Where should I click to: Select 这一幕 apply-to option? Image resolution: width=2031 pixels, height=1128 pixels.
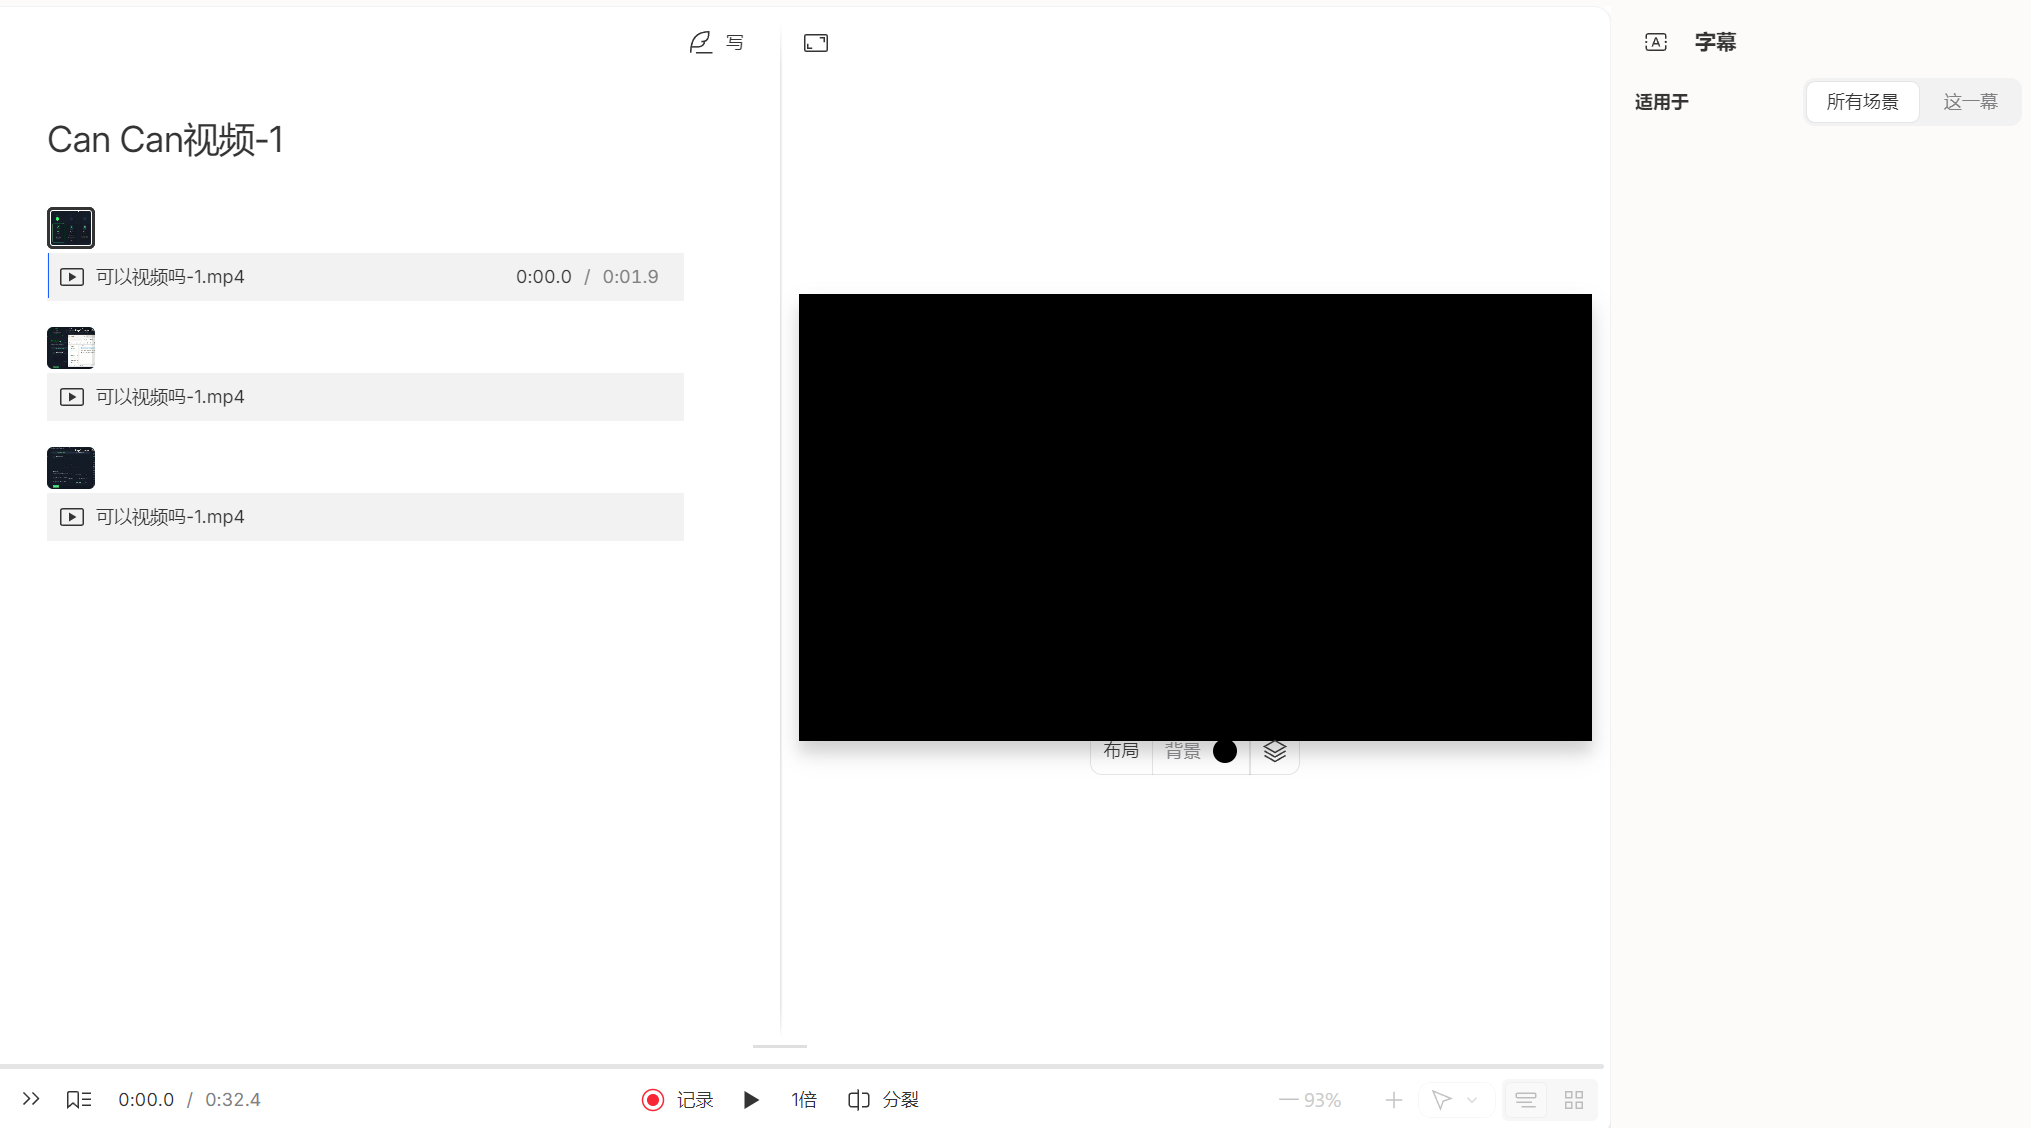(x=1970, y=102)
